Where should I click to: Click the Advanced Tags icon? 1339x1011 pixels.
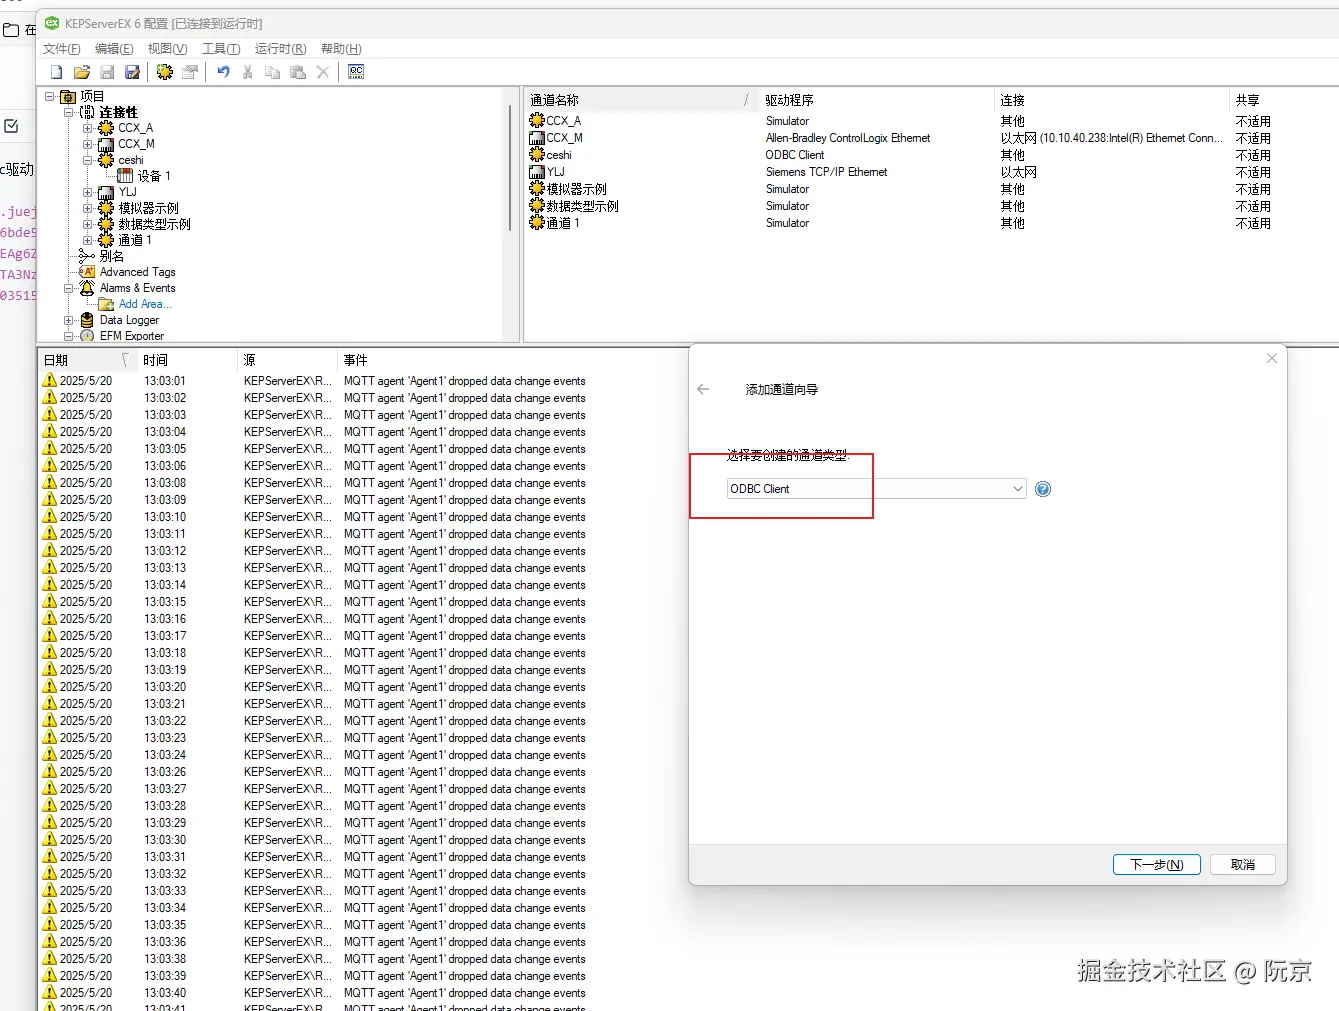tap(87, 272)
